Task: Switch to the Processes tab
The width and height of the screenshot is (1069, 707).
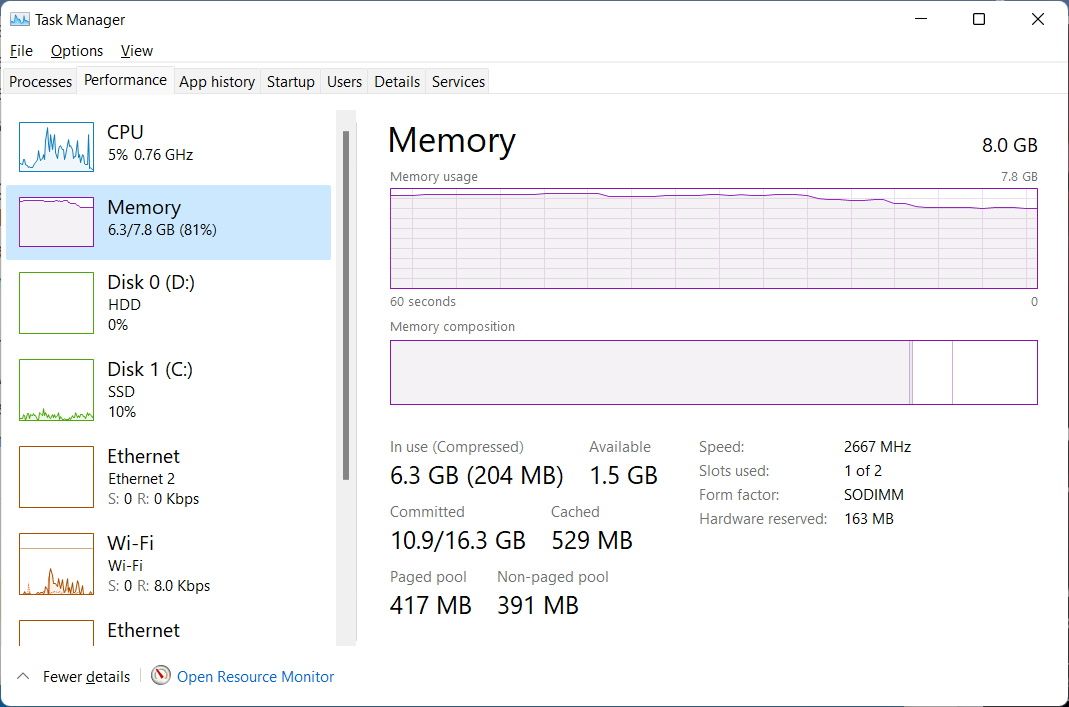Action: [x=40, y=81]
